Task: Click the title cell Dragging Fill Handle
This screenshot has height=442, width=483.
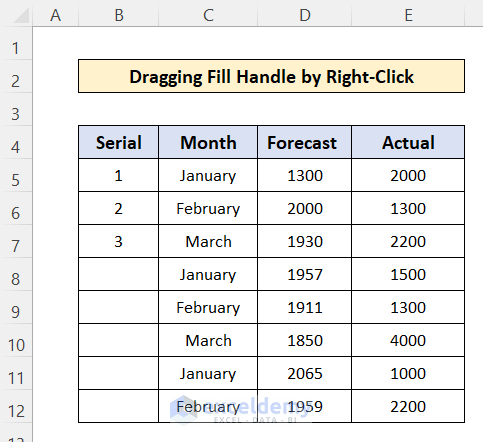Action: click(x=271, y=76)
